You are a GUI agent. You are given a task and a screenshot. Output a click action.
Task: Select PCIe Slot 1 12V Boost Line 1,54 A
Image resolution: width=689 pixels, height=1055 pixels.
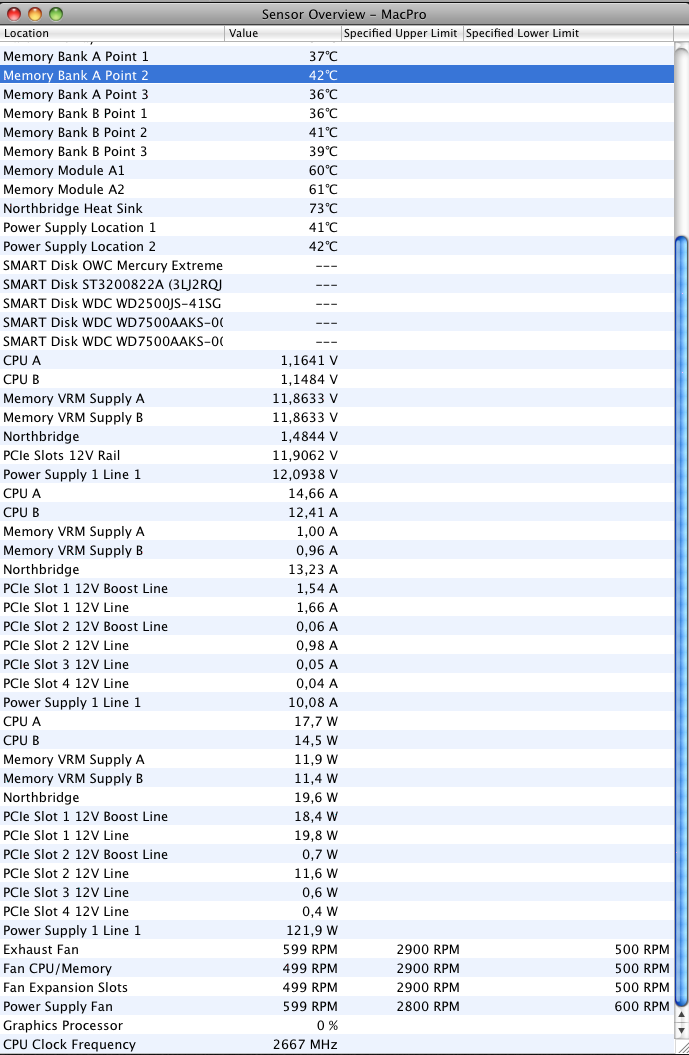pyautogui.click(x=336, y=588)
